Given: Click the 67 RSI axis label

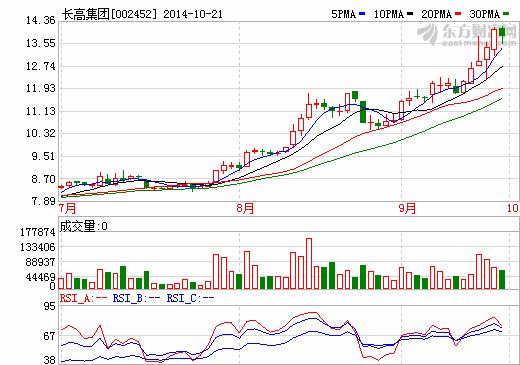Looking at the screenshot, I should (50, 336).
